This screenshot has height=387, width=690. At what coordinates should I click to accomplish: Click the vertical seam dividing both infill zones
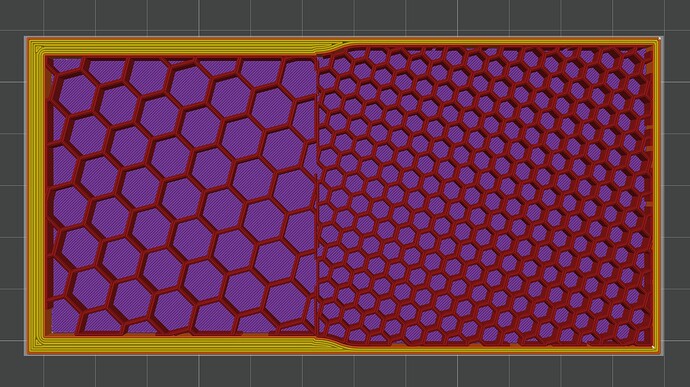point(317,195)
